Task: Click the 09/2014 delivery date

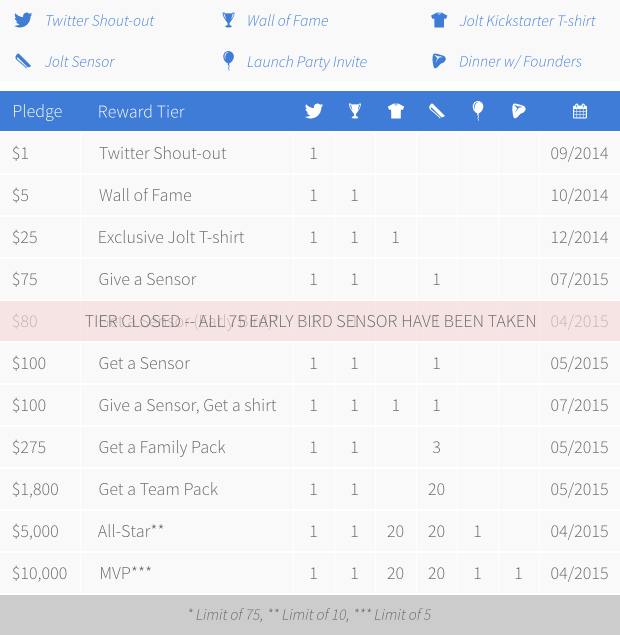Action: point(579,153)
